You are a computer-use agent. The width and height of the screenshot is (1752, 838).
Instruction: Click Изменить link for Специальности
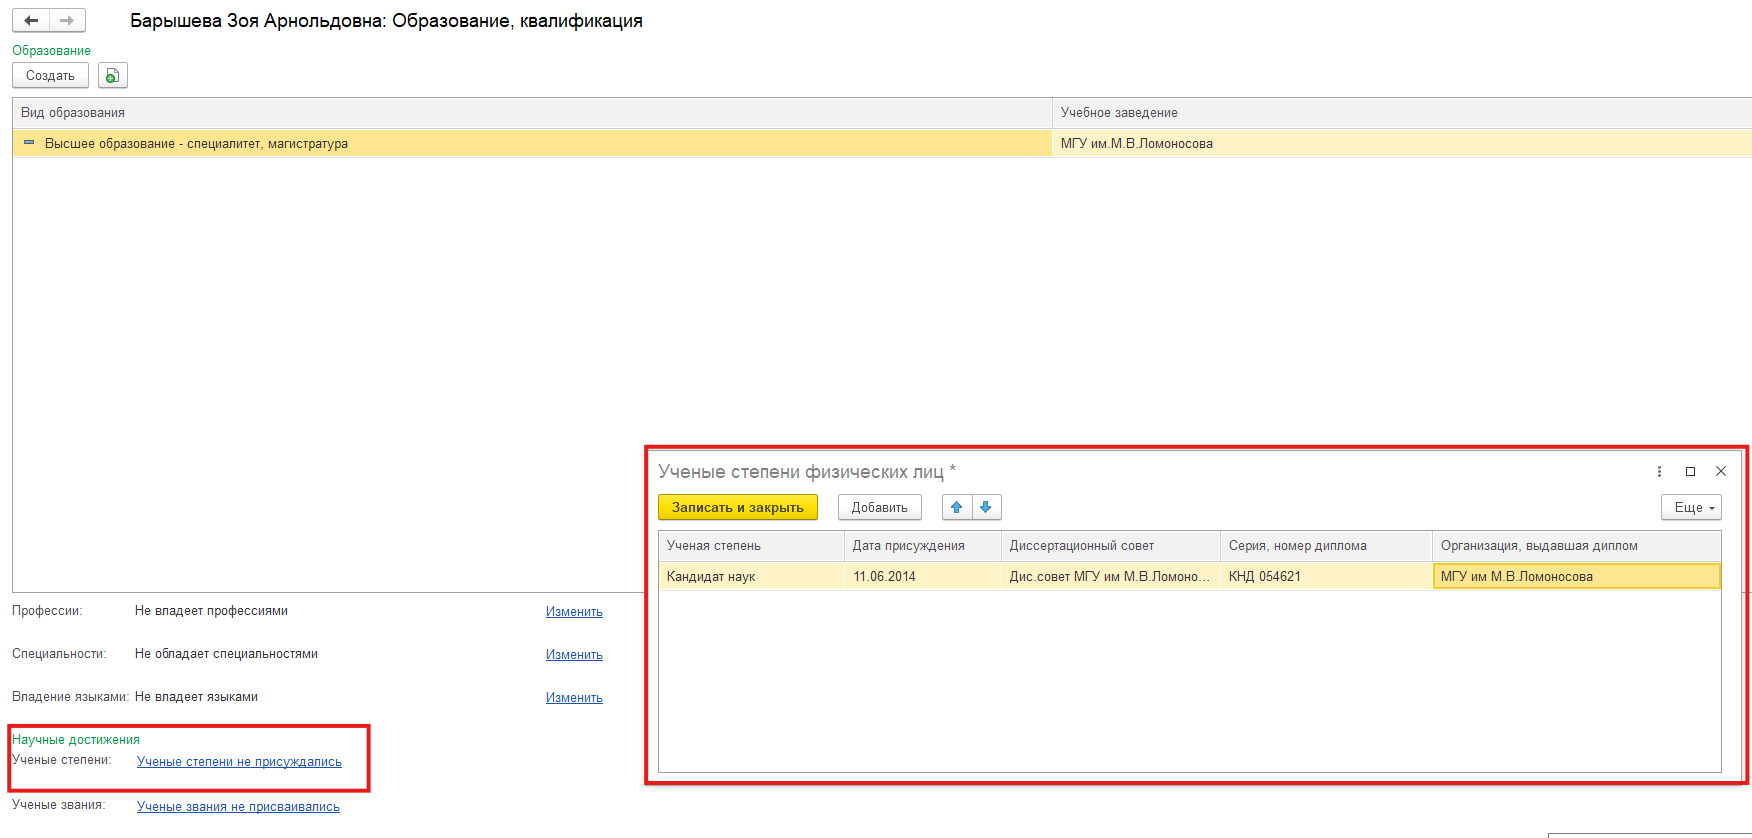coord(574,655)
